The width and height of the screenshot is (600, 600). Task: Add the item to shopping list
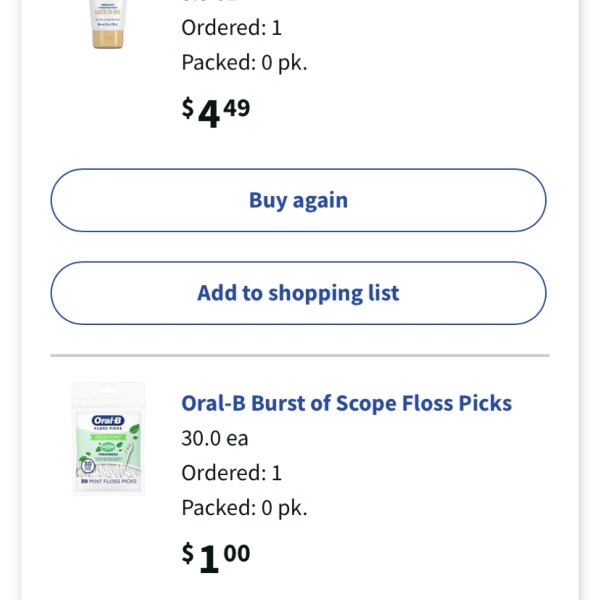click(298, 293)
